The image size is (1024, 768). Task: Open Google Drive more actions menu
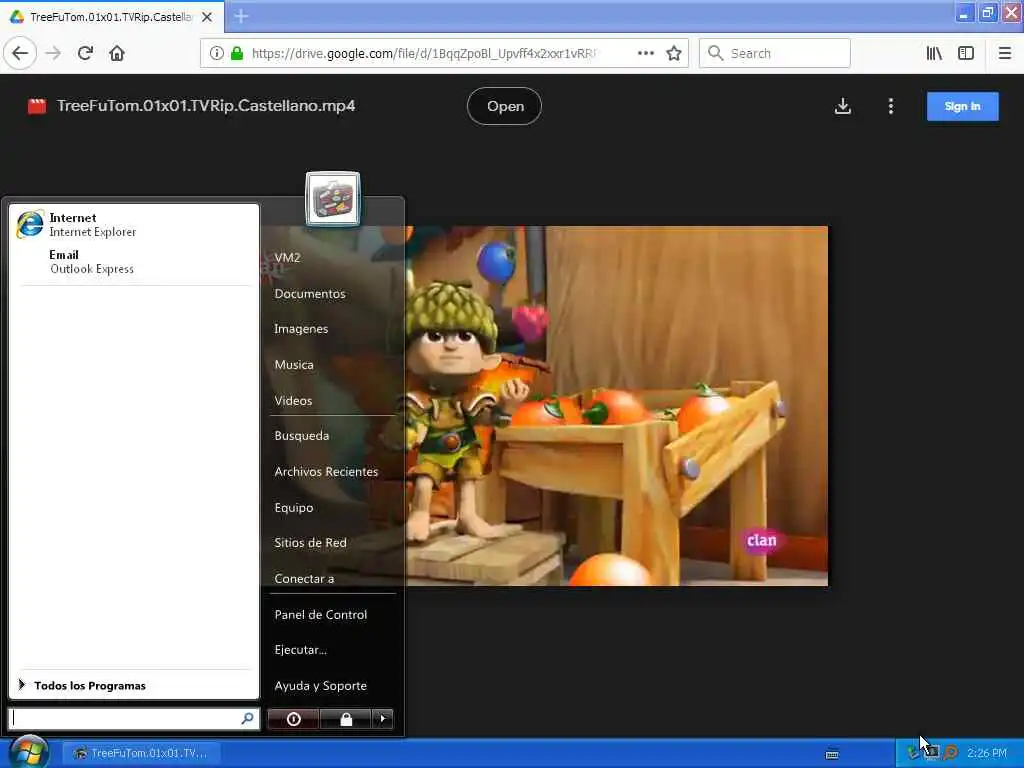(891, 106)
